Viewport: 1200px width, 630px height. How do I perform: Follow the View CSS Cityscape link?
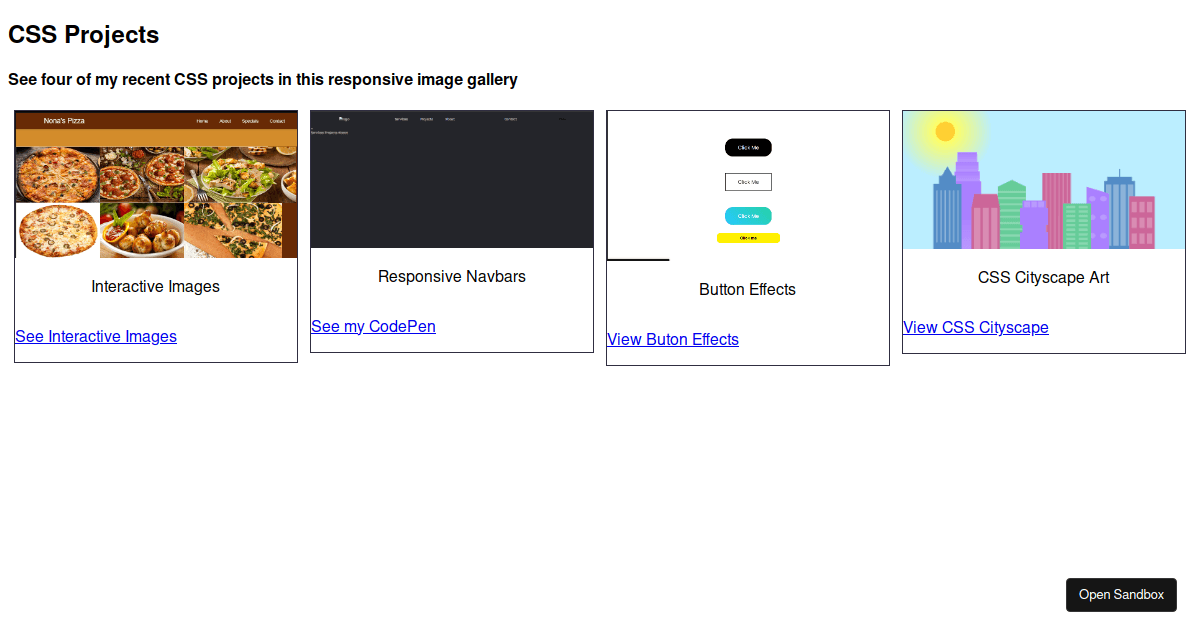975,327
